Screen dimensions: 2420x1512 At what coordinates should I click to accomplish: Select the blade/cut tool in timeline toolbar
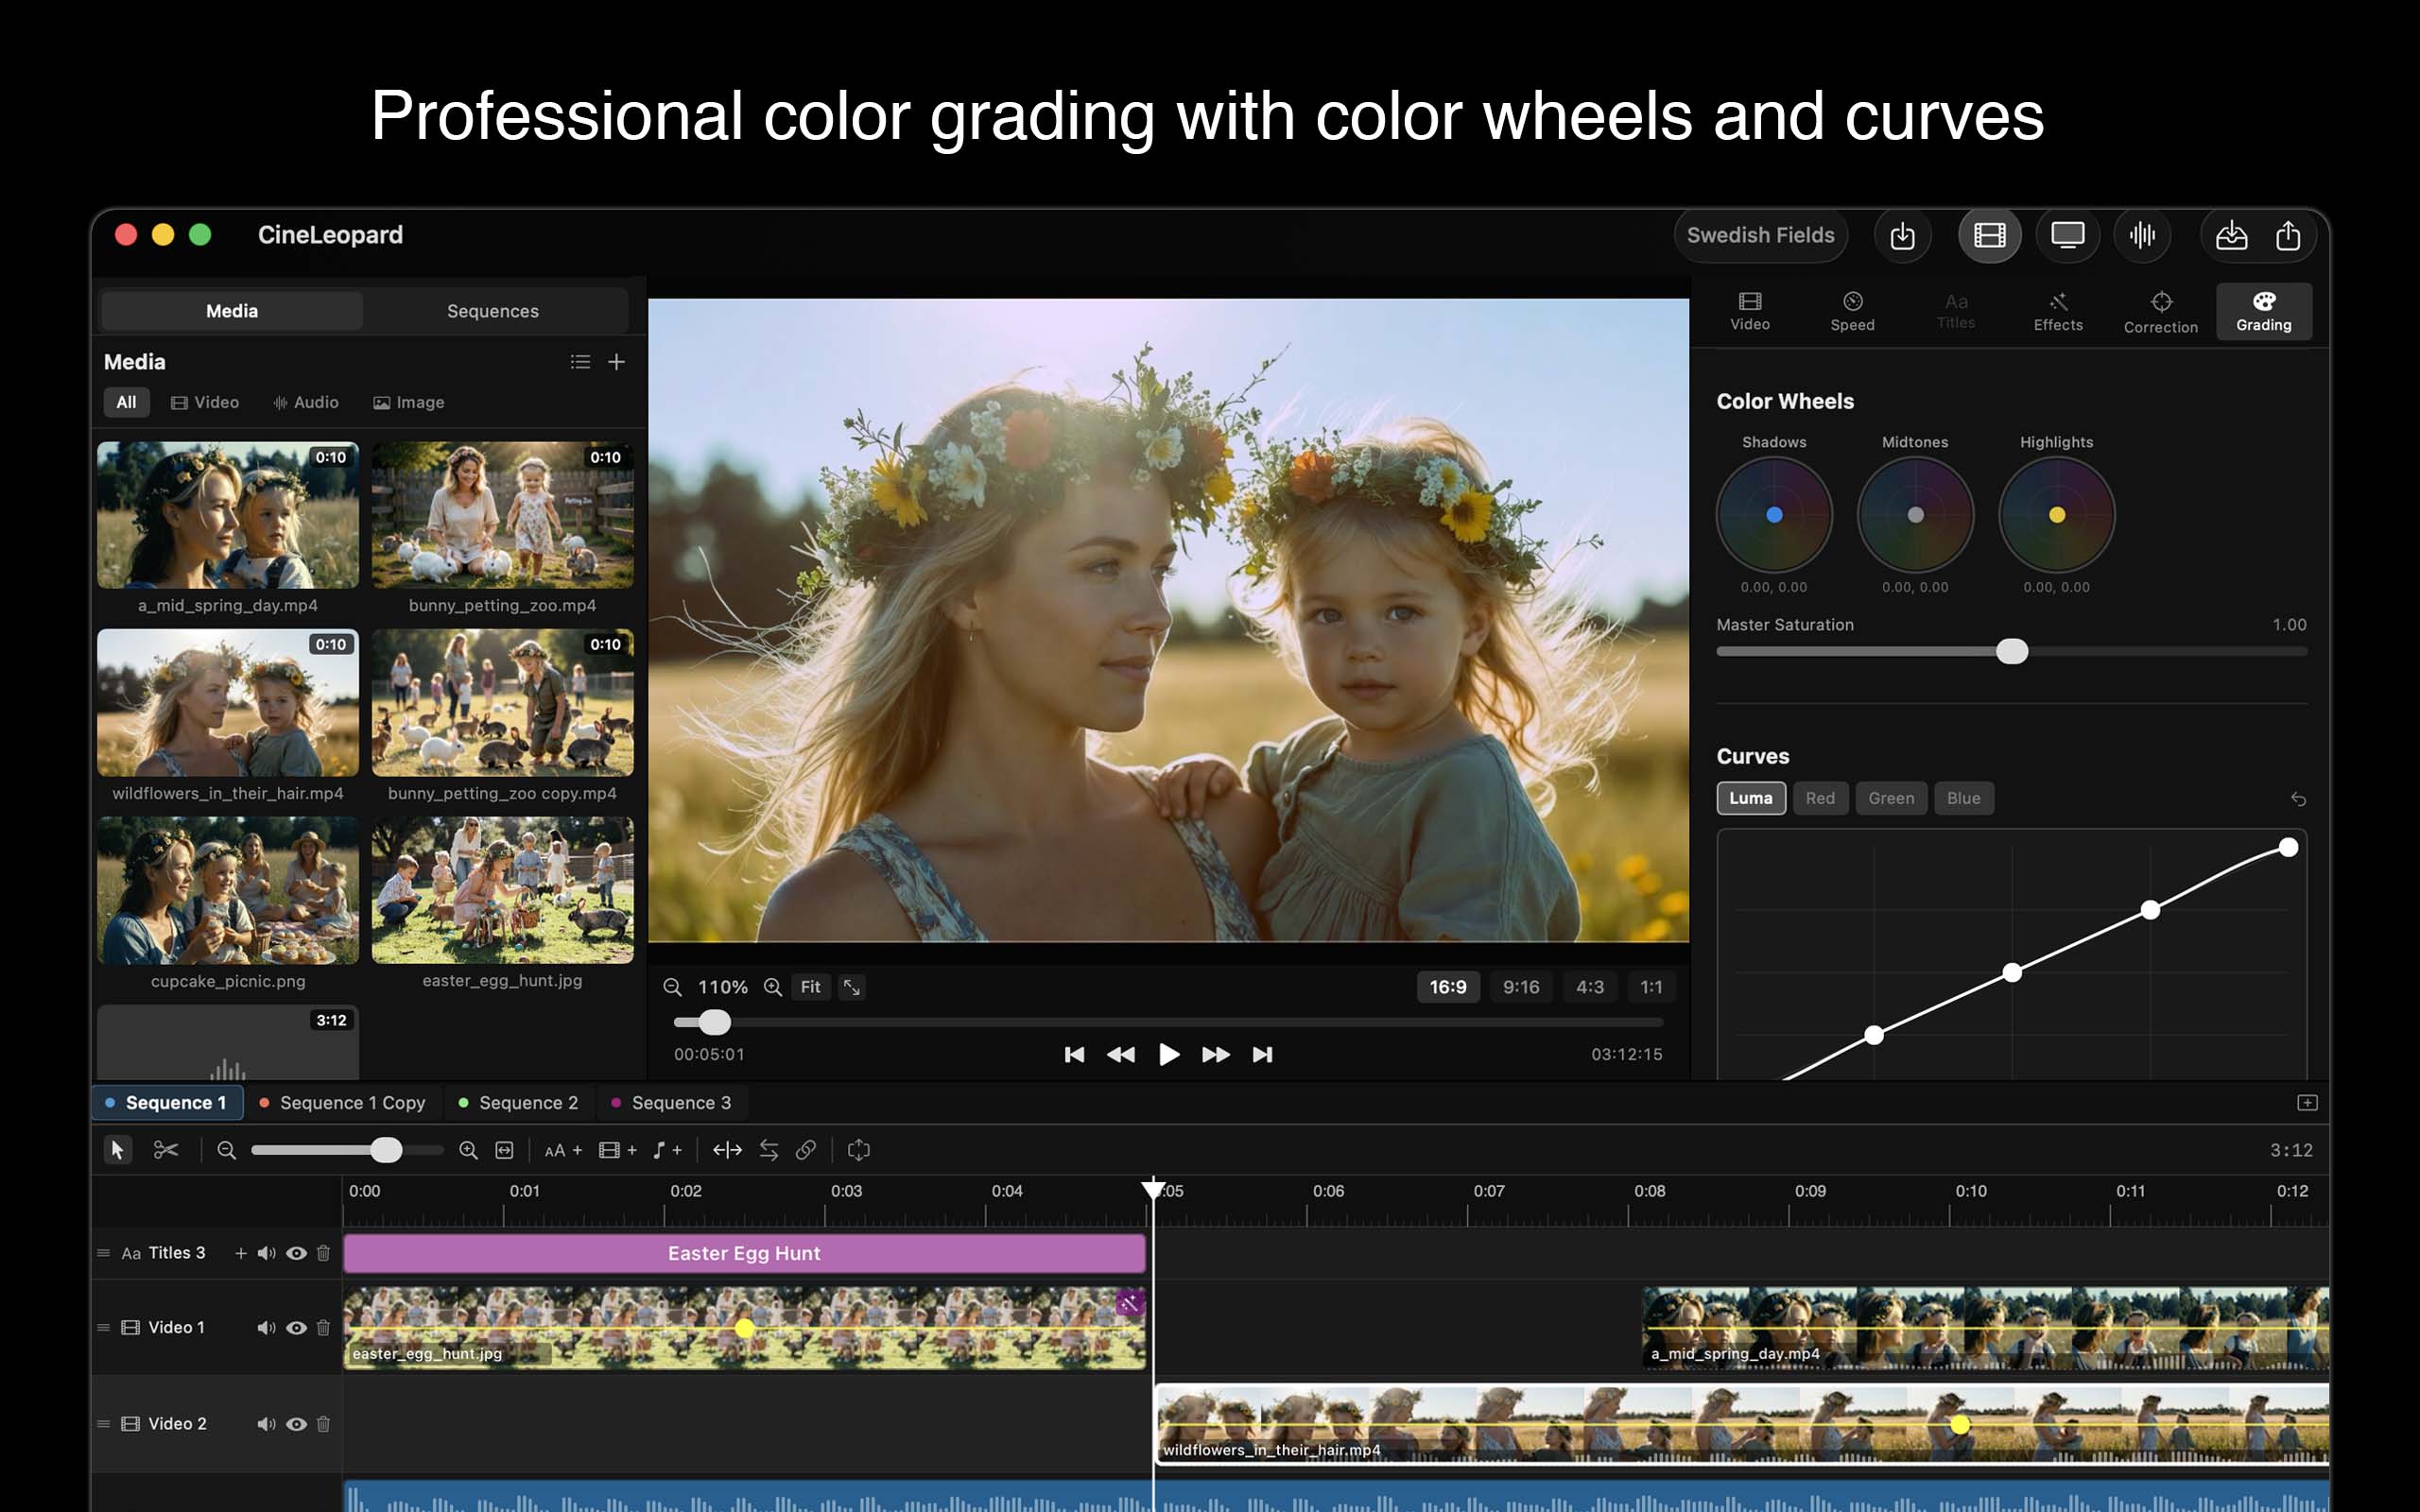click(x=166, y=1150)
